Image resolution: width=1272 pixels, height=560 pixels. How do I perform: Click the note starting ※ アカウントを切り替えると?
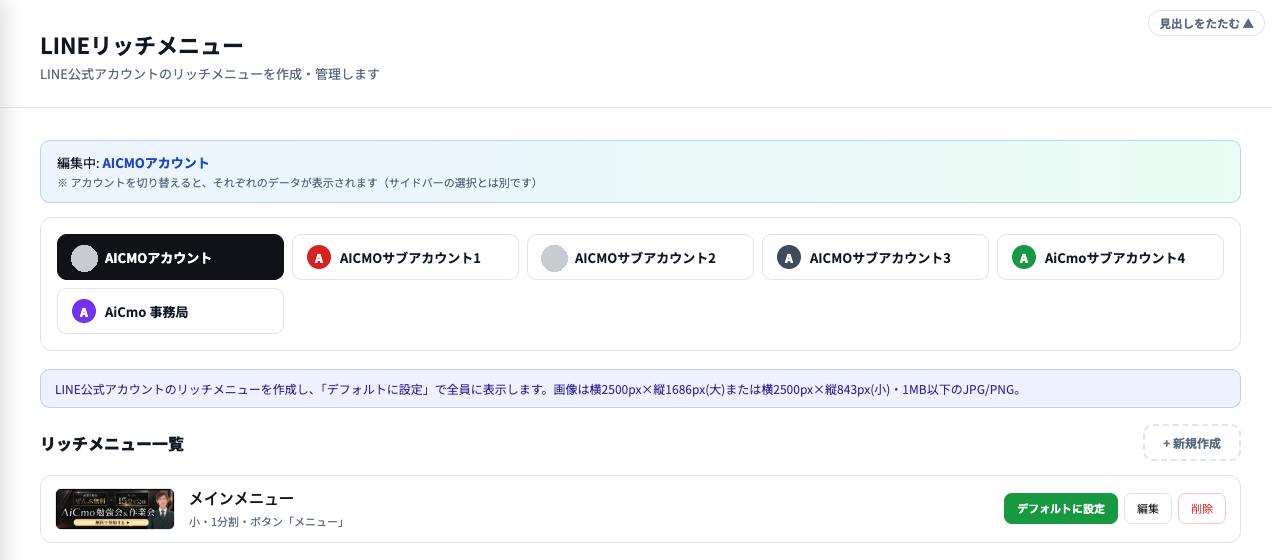pos(297,183)
